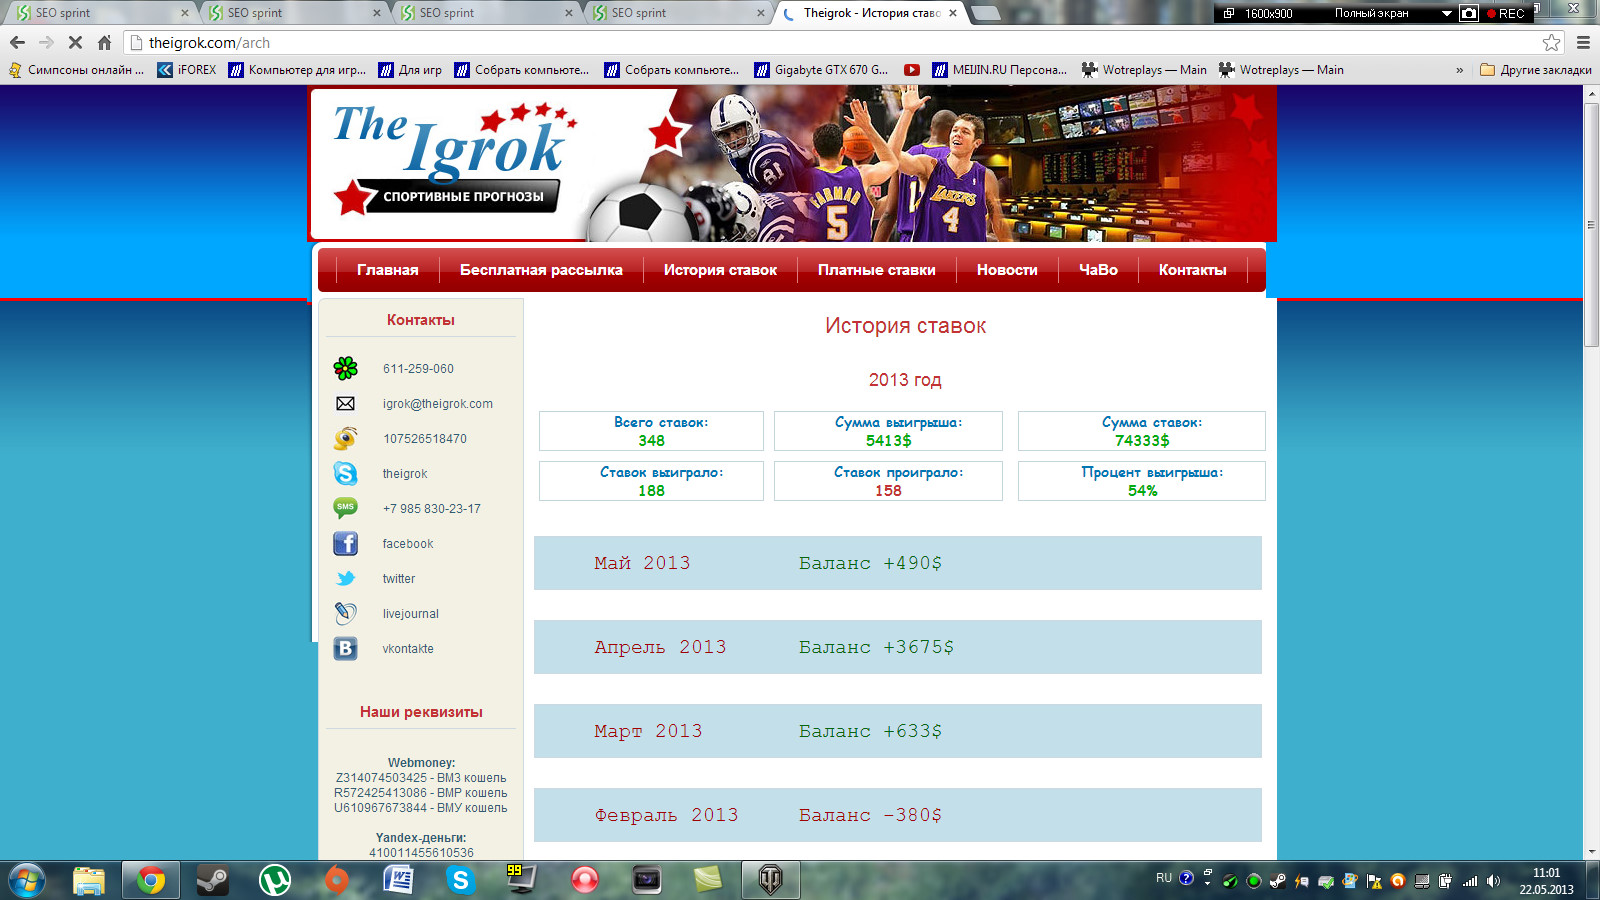Open Steam from the taskbar
This screenshot has height=900, width=1600.
212,880
